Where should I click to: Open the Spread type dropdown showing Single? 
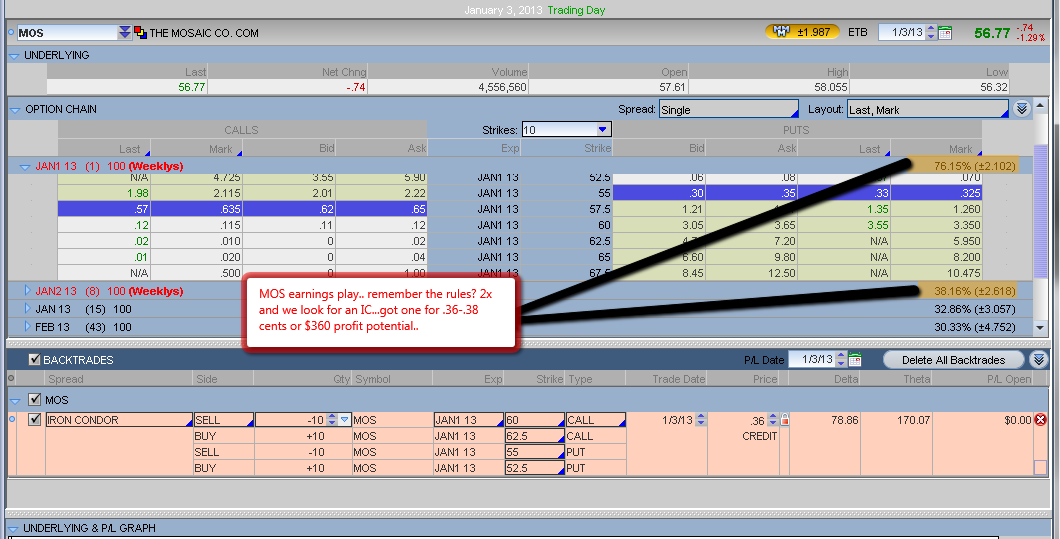(728, 110)
